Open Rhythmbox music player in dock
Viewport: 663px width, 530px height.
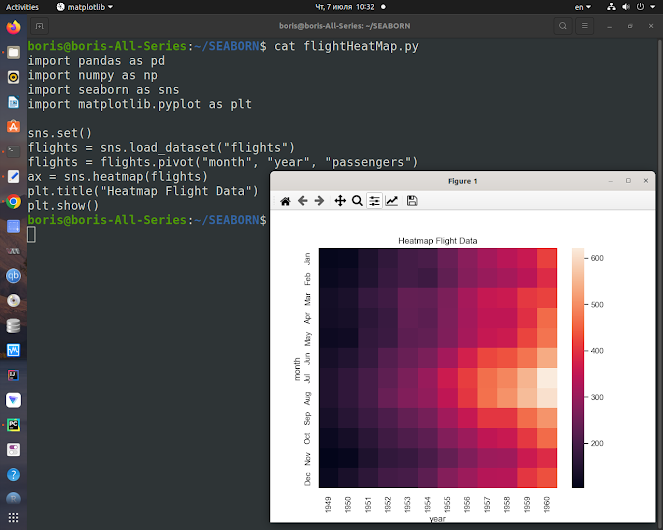coord(14,77)
